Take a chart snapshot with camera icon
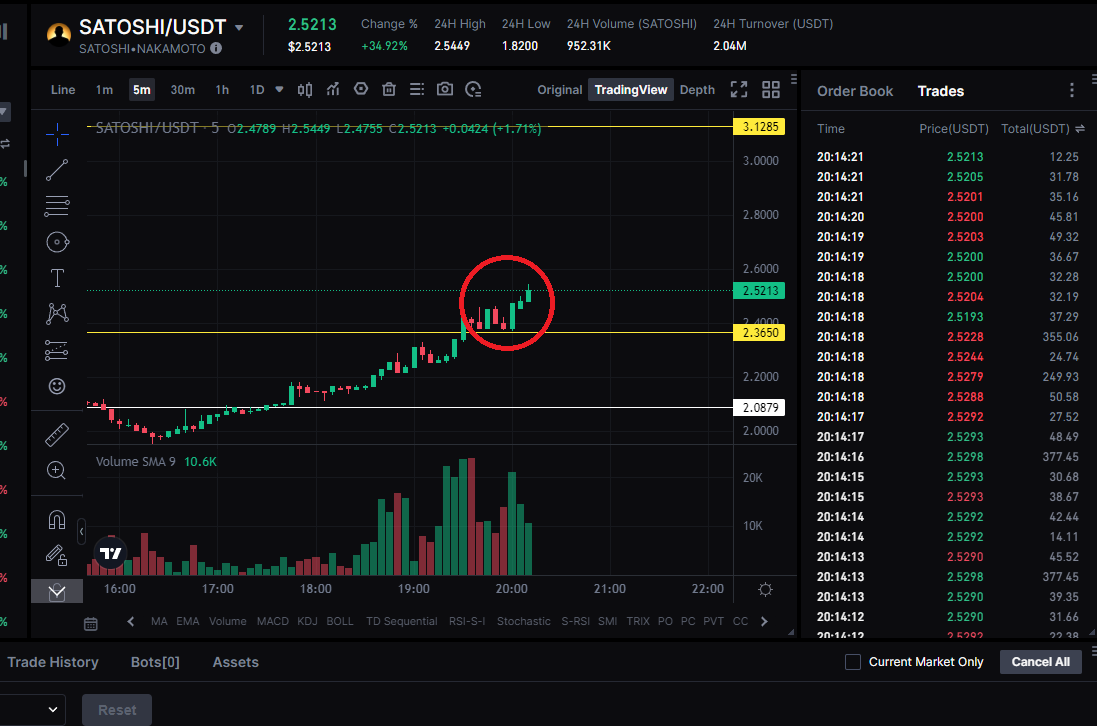This screenshot has width=1097, height=726. (x=445, y=89)
